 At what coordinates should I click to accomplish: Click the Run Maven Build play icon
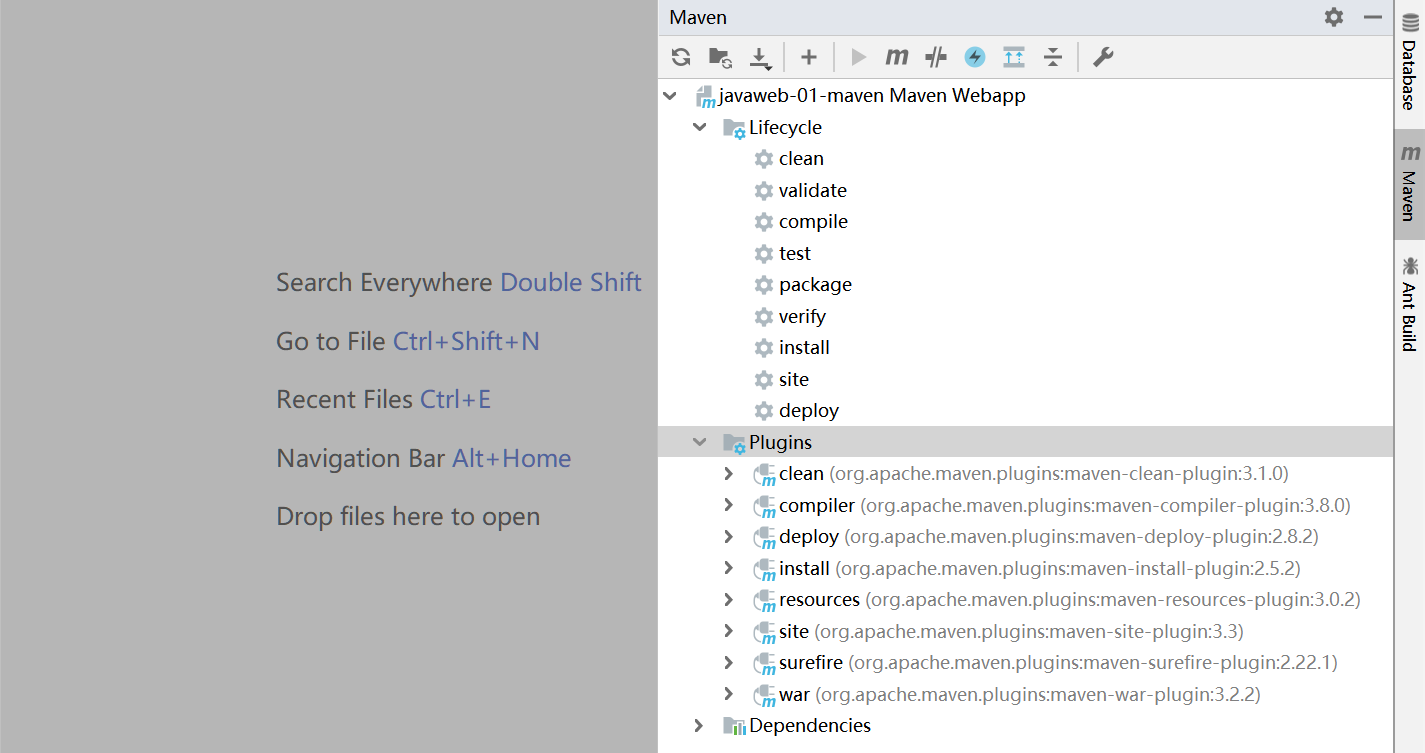click(858, 57)
